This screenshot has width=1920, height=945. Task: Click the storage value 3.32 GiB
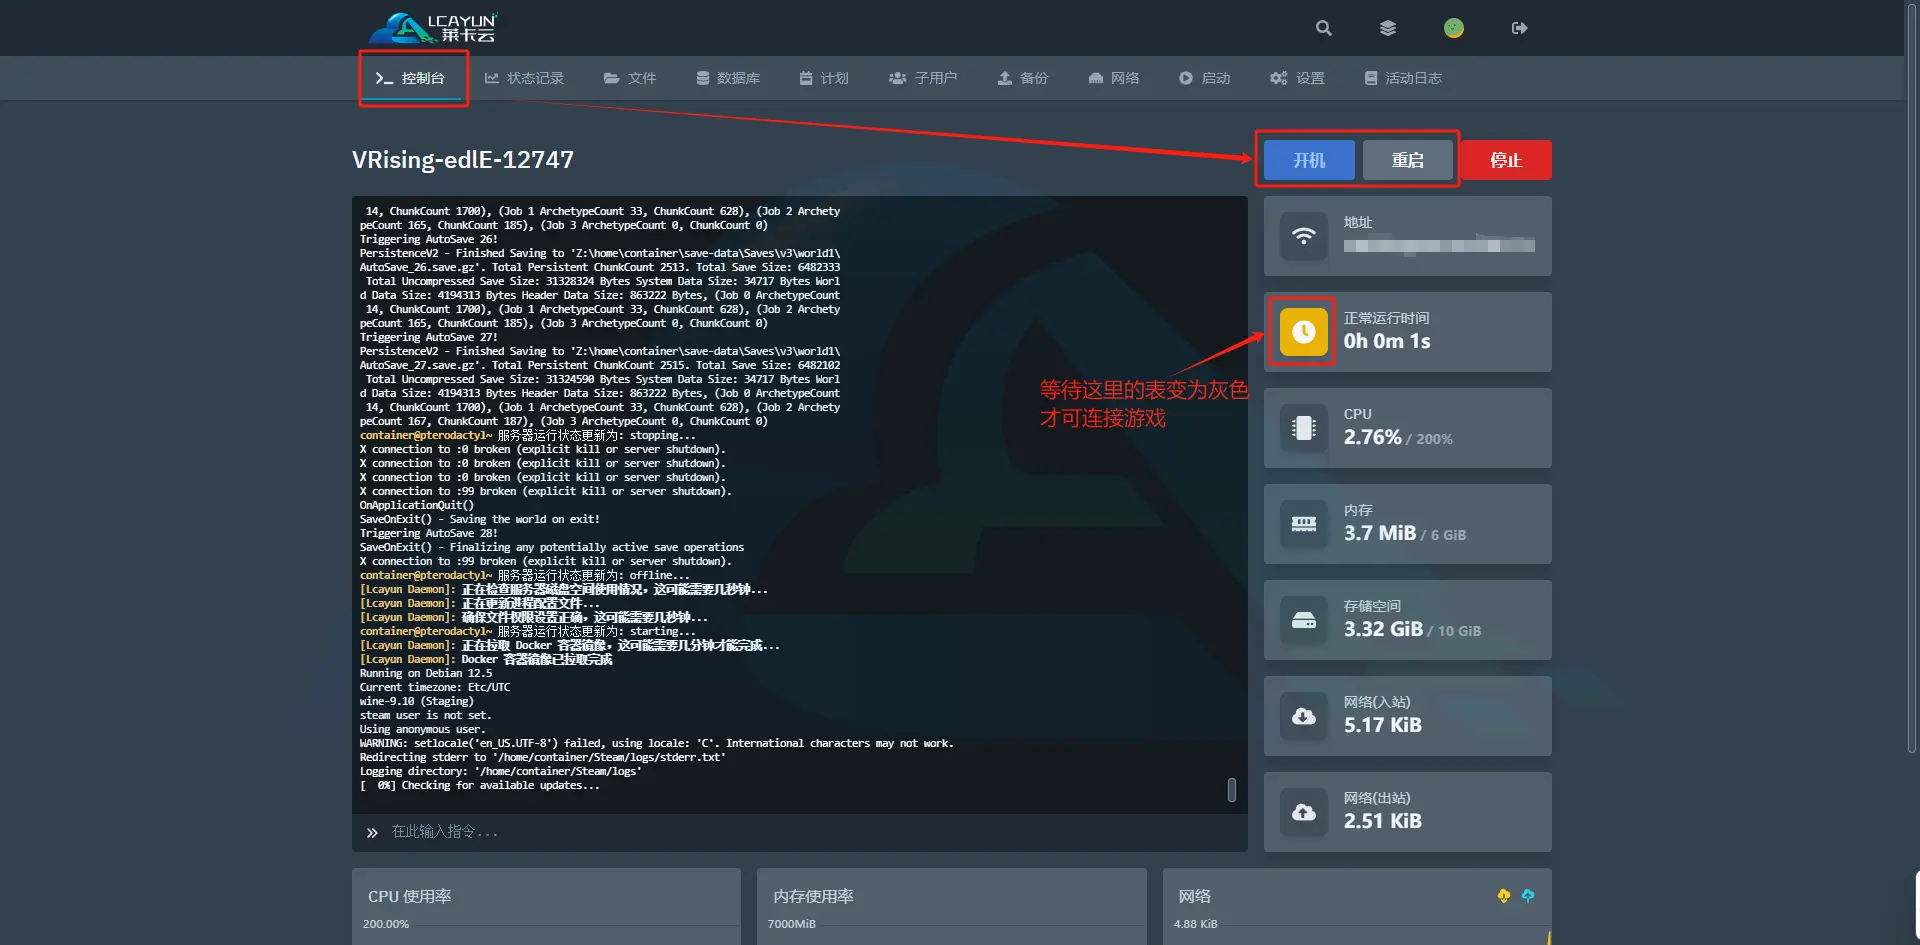[1383, 630]
